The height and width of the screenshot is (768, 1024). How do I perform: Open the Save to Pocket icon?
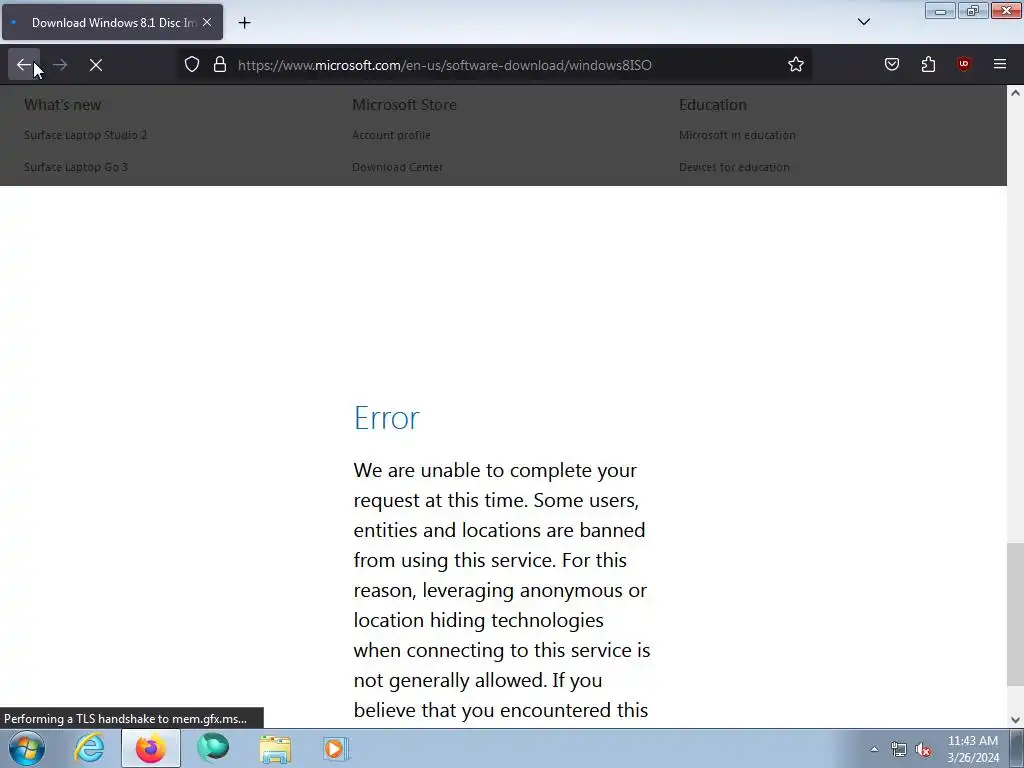point(891,65)
